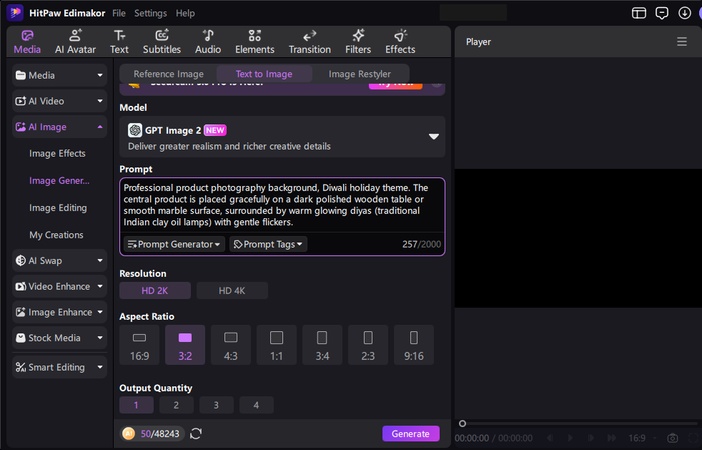Open the Transition tool

point(309,42)
